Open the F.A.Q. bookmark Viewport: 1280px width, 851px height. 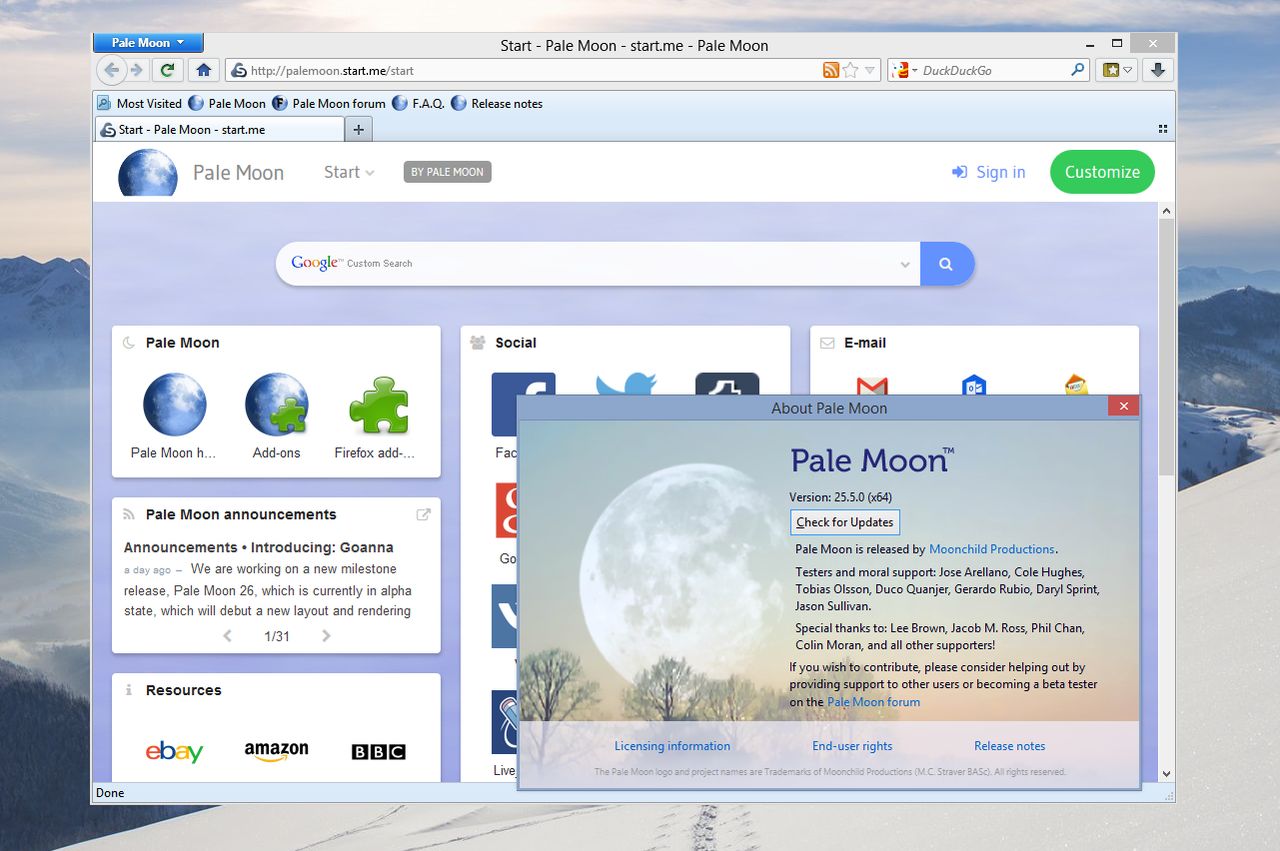click(419, 103)
